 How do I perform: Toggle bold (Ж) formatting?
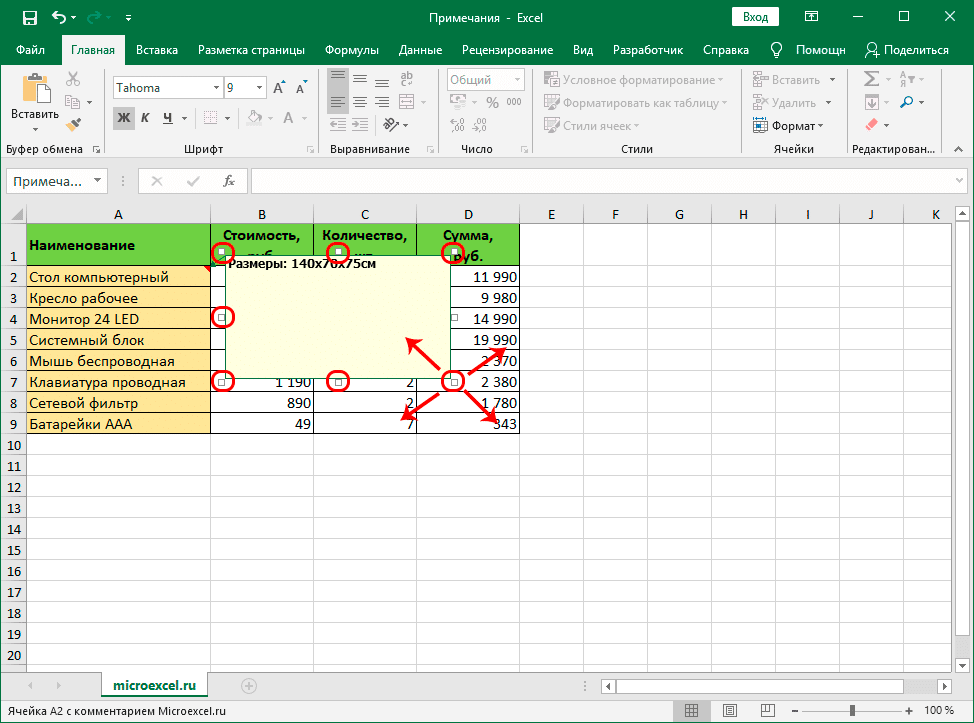pyautogui.click(x=123, y=118)
